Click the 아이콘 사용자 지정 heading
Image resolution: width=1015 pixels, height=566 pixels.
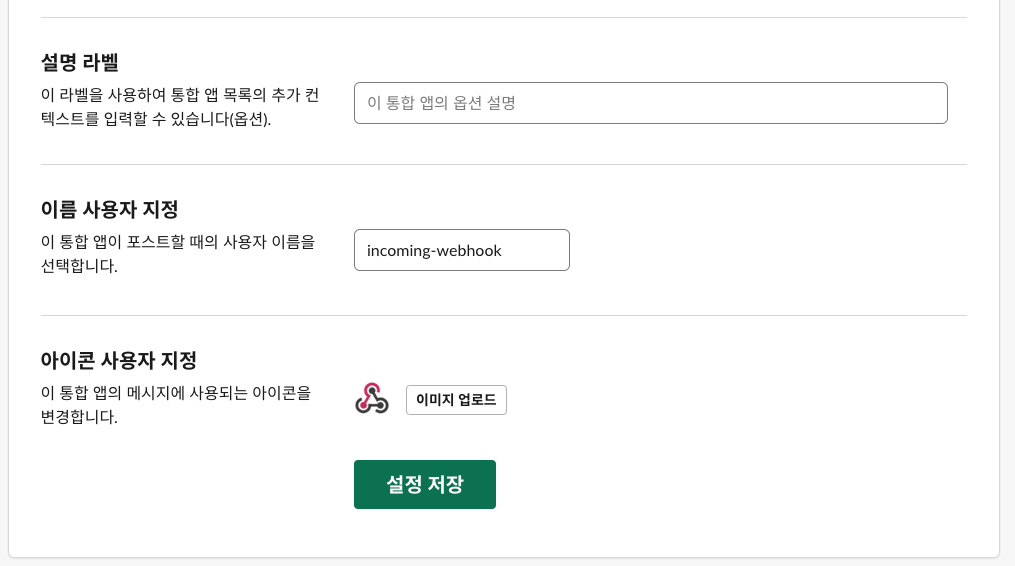click(x=118, y=360)
